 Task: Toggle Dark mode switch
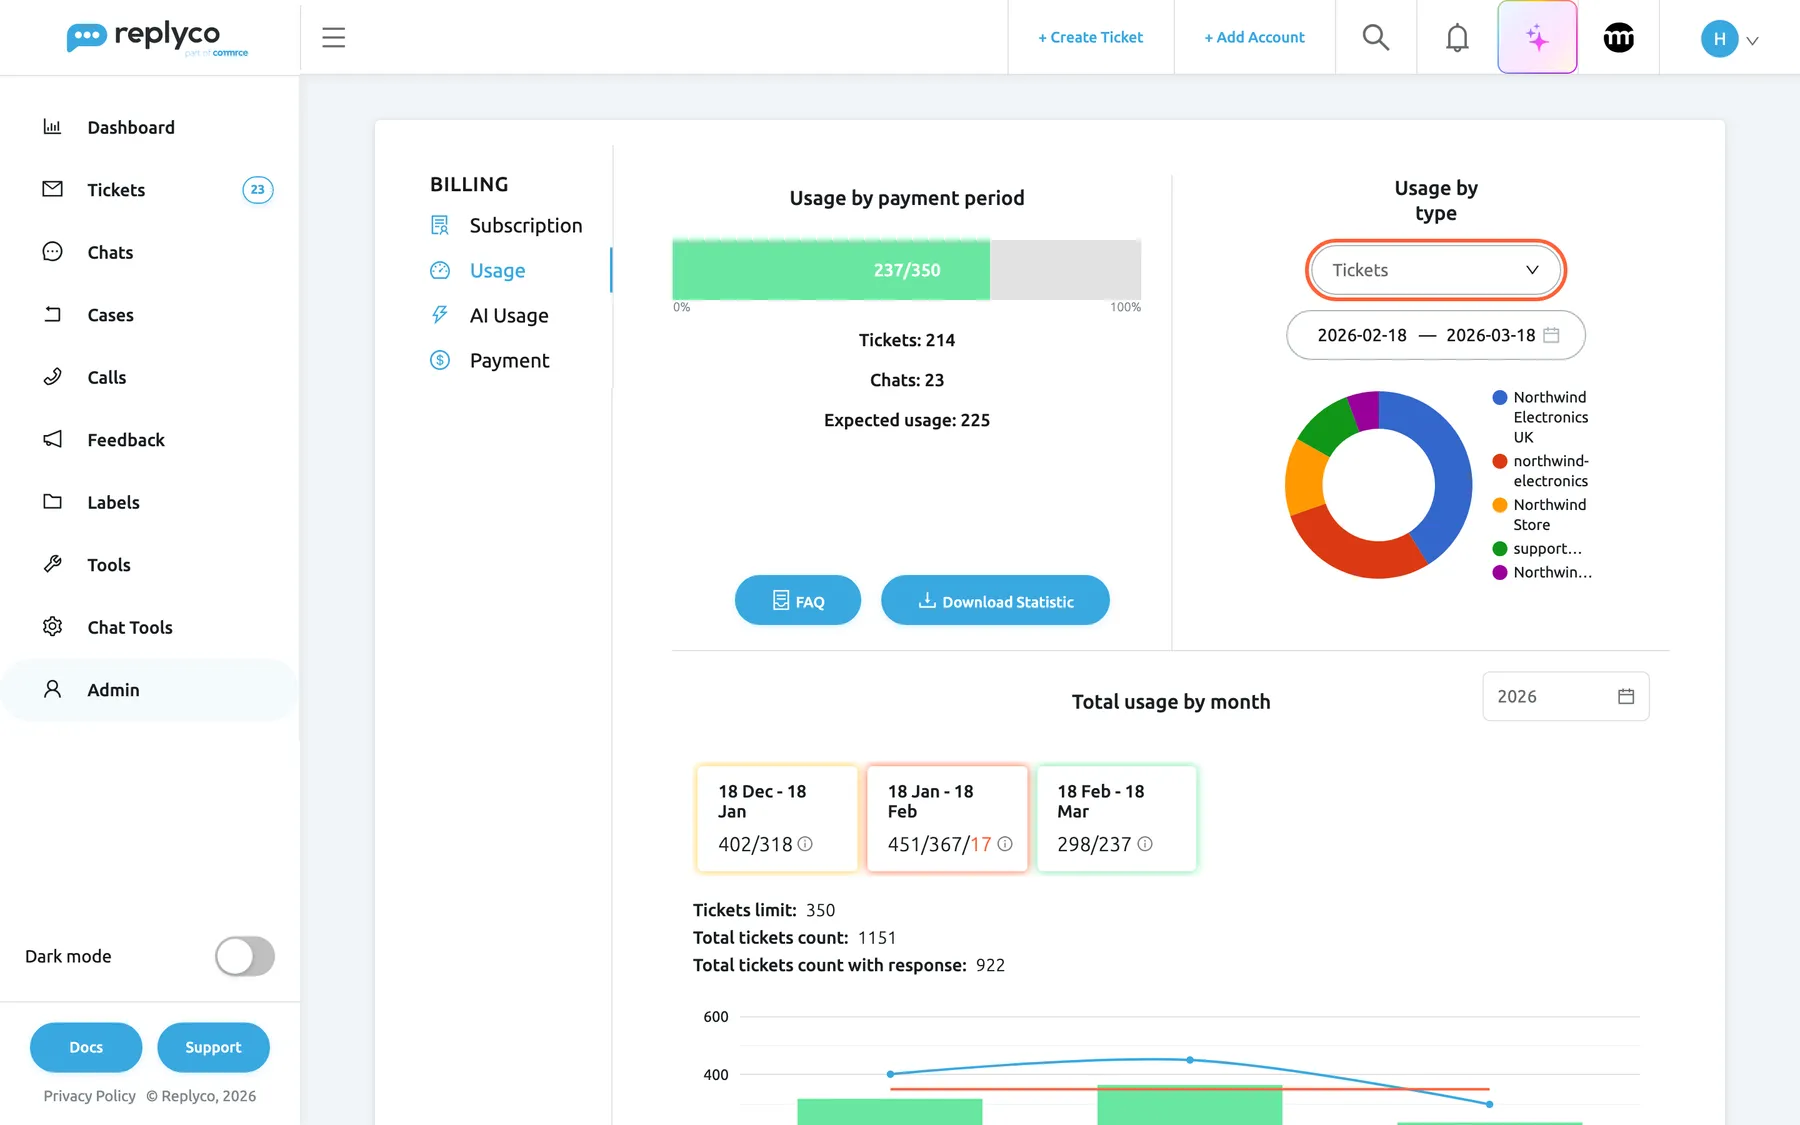tap(245, 956)
